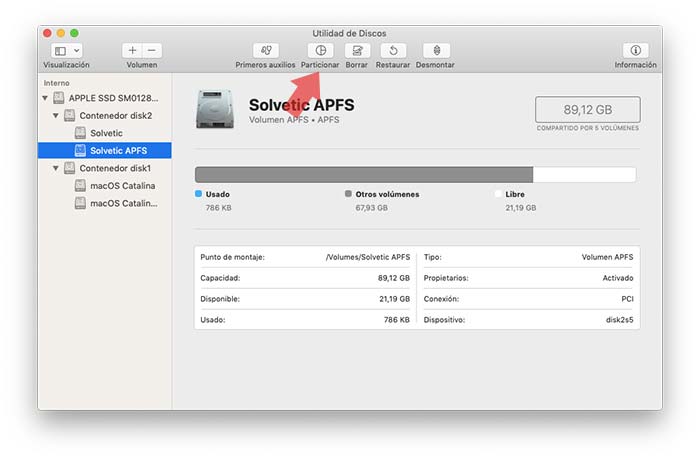
Task: Select the Solvetic volume in sidebar
Action: pos(106,133)
